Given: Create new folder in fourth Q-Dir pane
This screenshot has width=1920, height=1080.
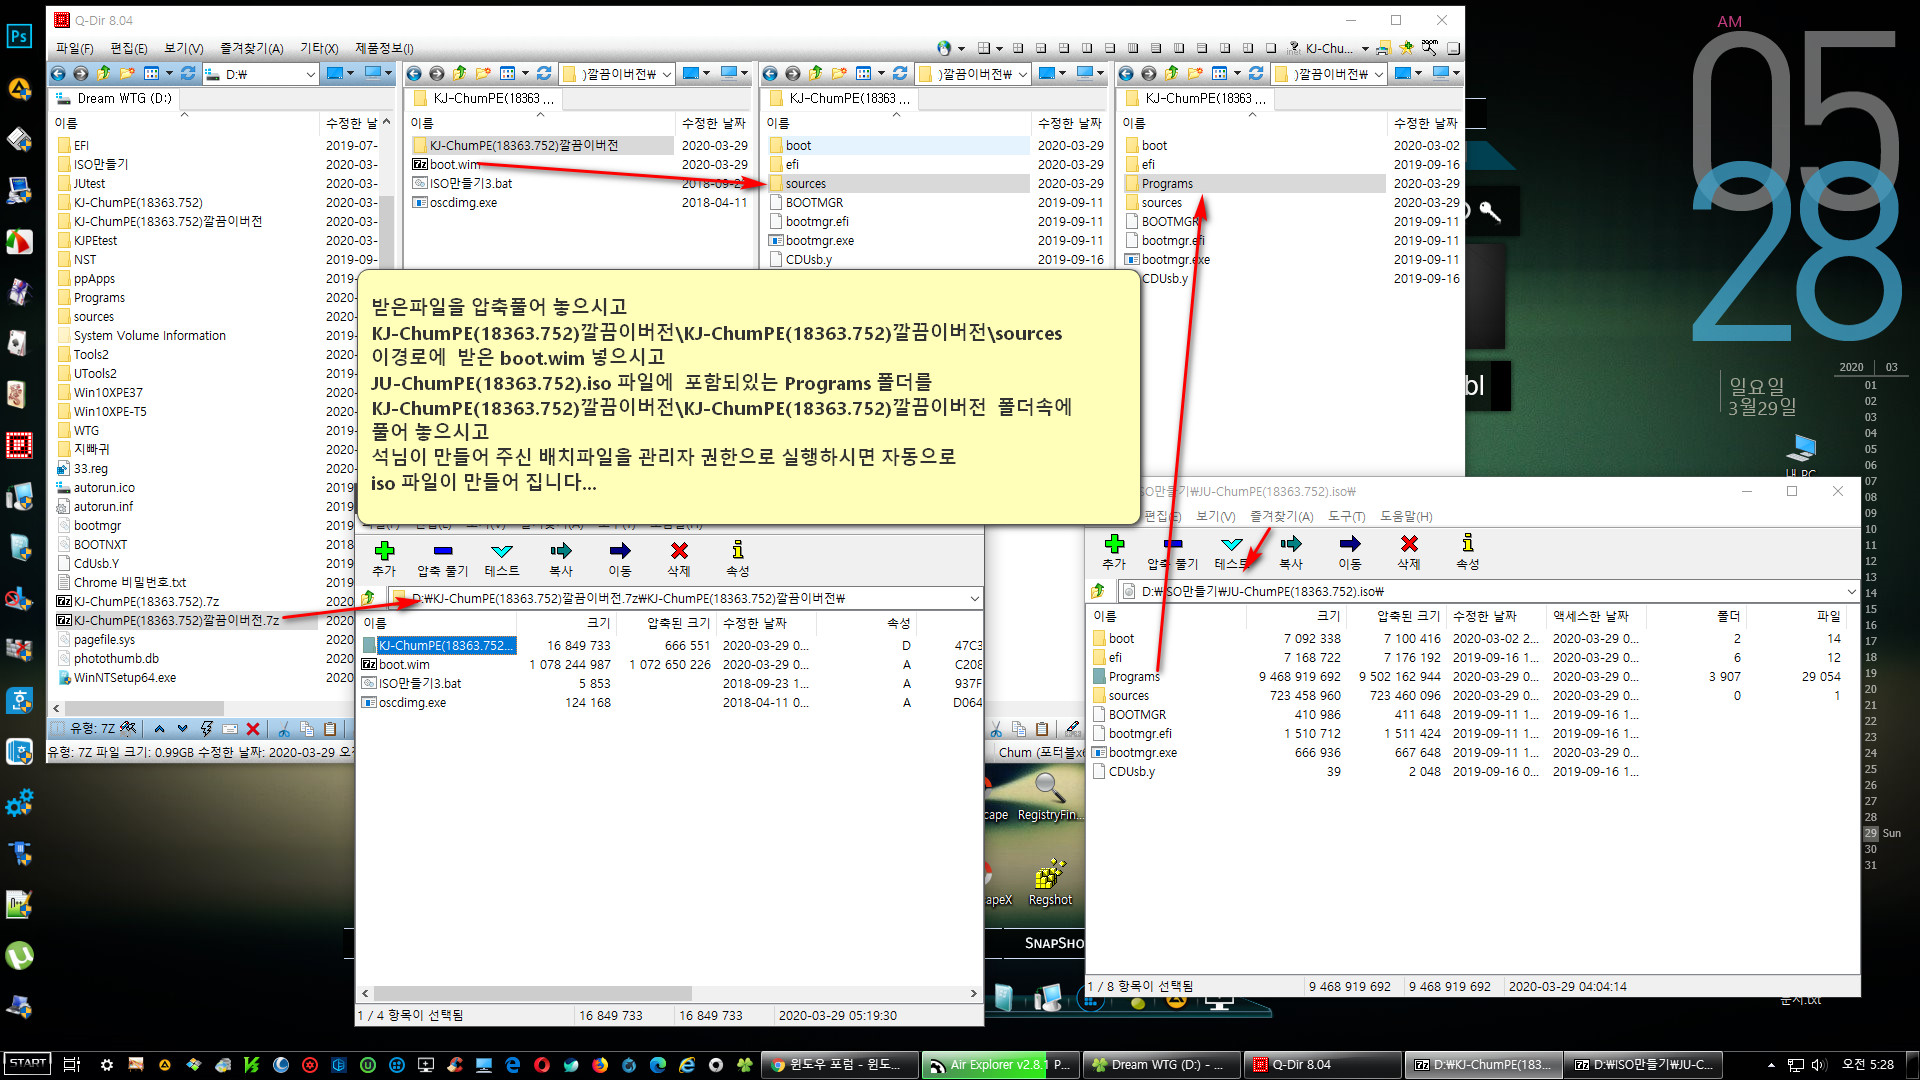Looking at the screenshot, I should 1195,73.
